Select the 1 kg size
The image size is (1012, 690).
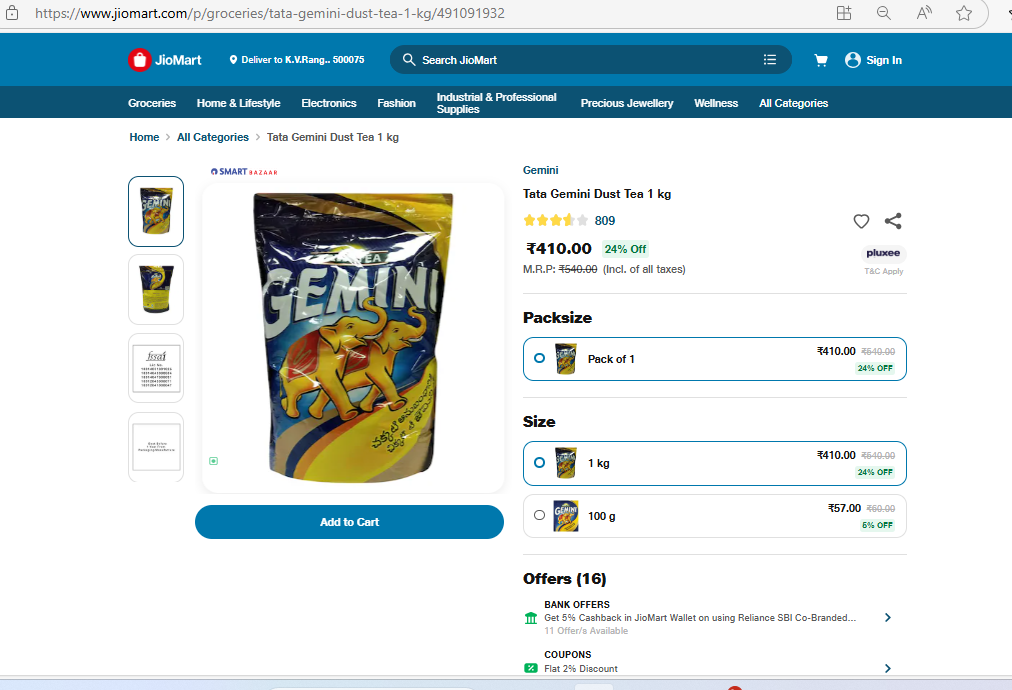coord(540,463)
